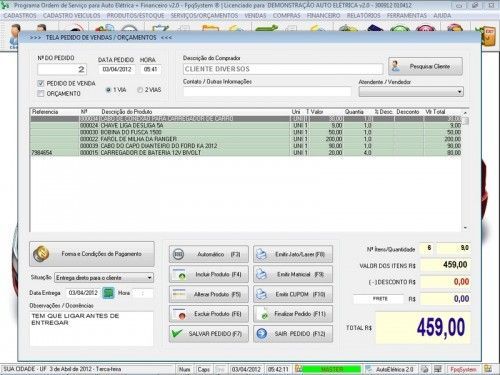Select the 2 VIAS radio option
This screenshot has height=375, width=500.
coord(140,90)
